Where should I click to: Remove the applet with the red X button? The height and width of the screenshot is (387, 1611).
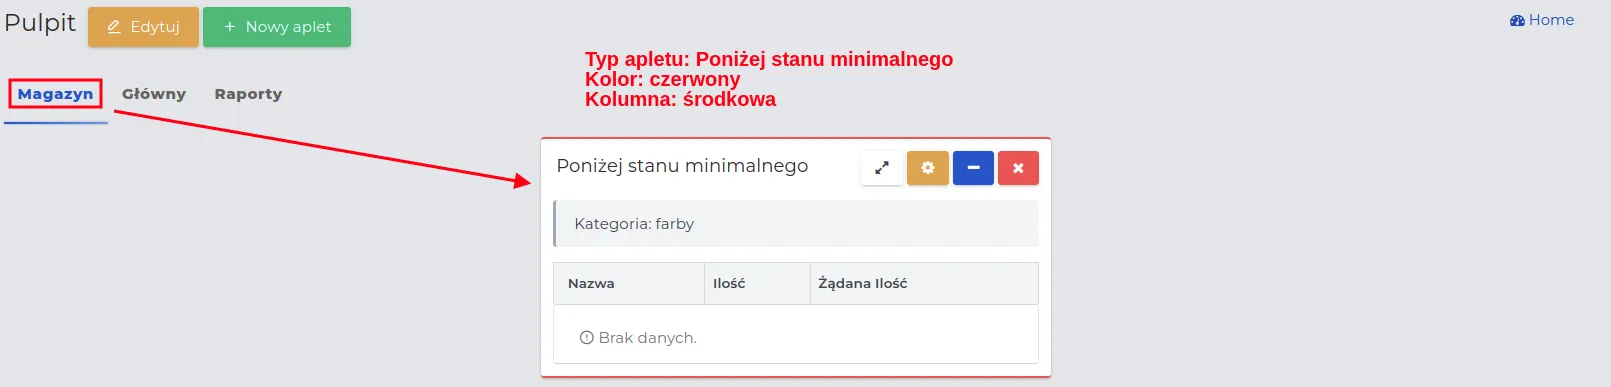(x=1018, y=168)
